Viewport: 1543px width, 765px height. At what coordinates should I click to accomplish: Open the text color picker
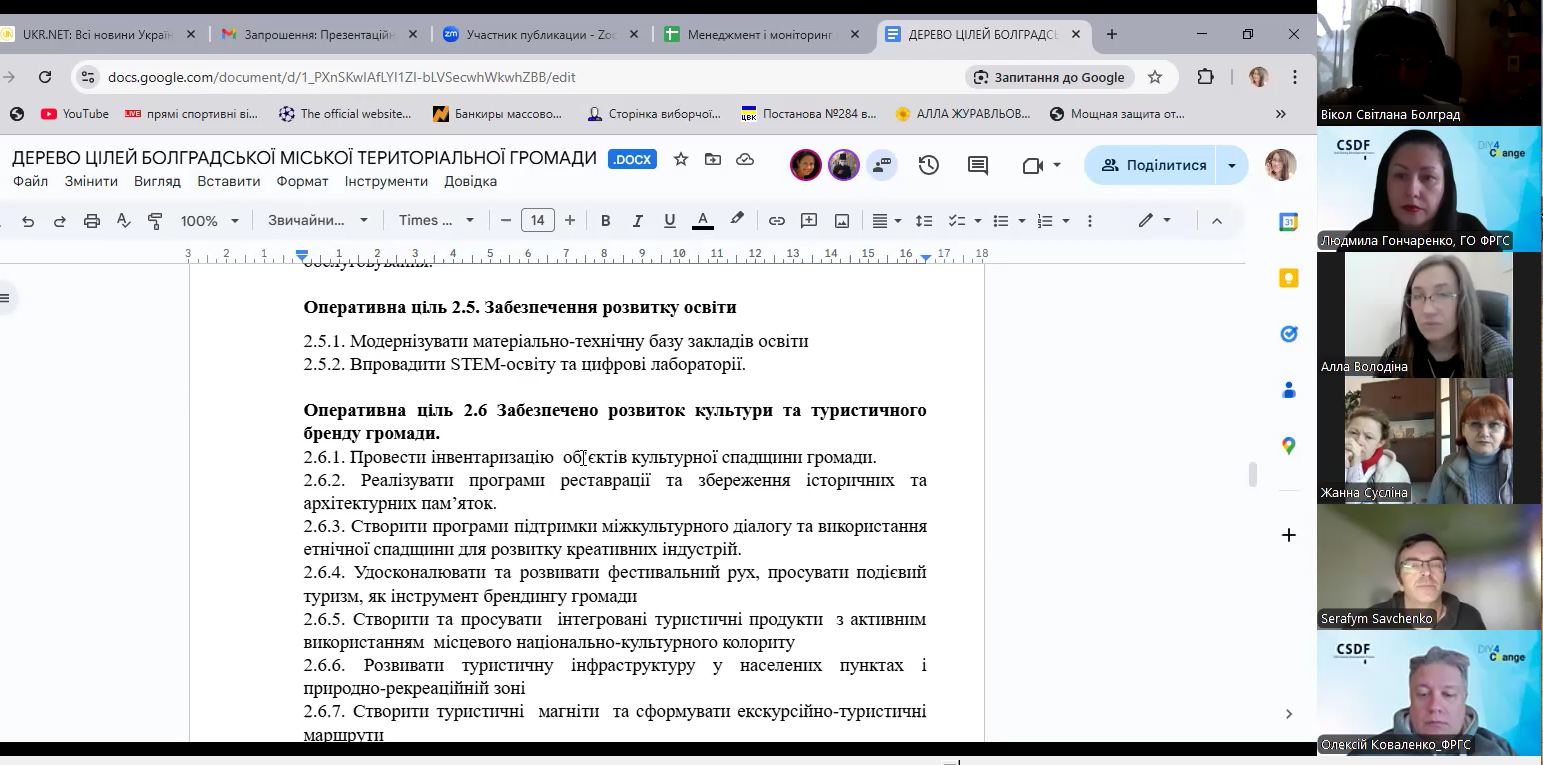pyautogui.click(x=703, y=221)
